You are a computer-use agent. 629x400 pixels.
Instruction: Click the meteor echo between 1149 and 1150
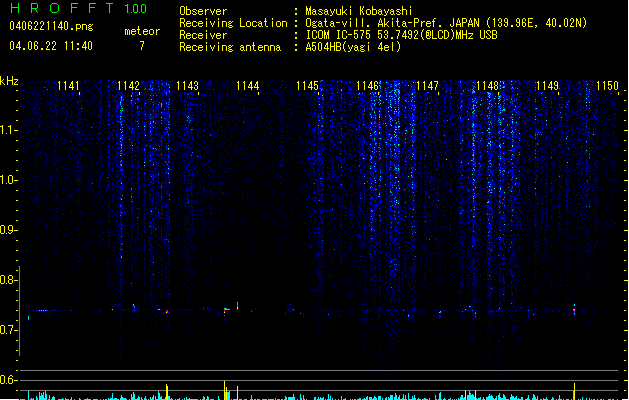pyautogui.click(x=574, y=309)
